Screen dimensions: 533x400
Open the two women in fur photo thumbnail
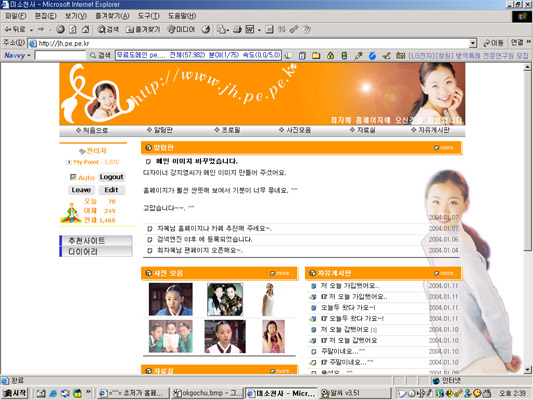pyautogui.click(x=225, y=299)
